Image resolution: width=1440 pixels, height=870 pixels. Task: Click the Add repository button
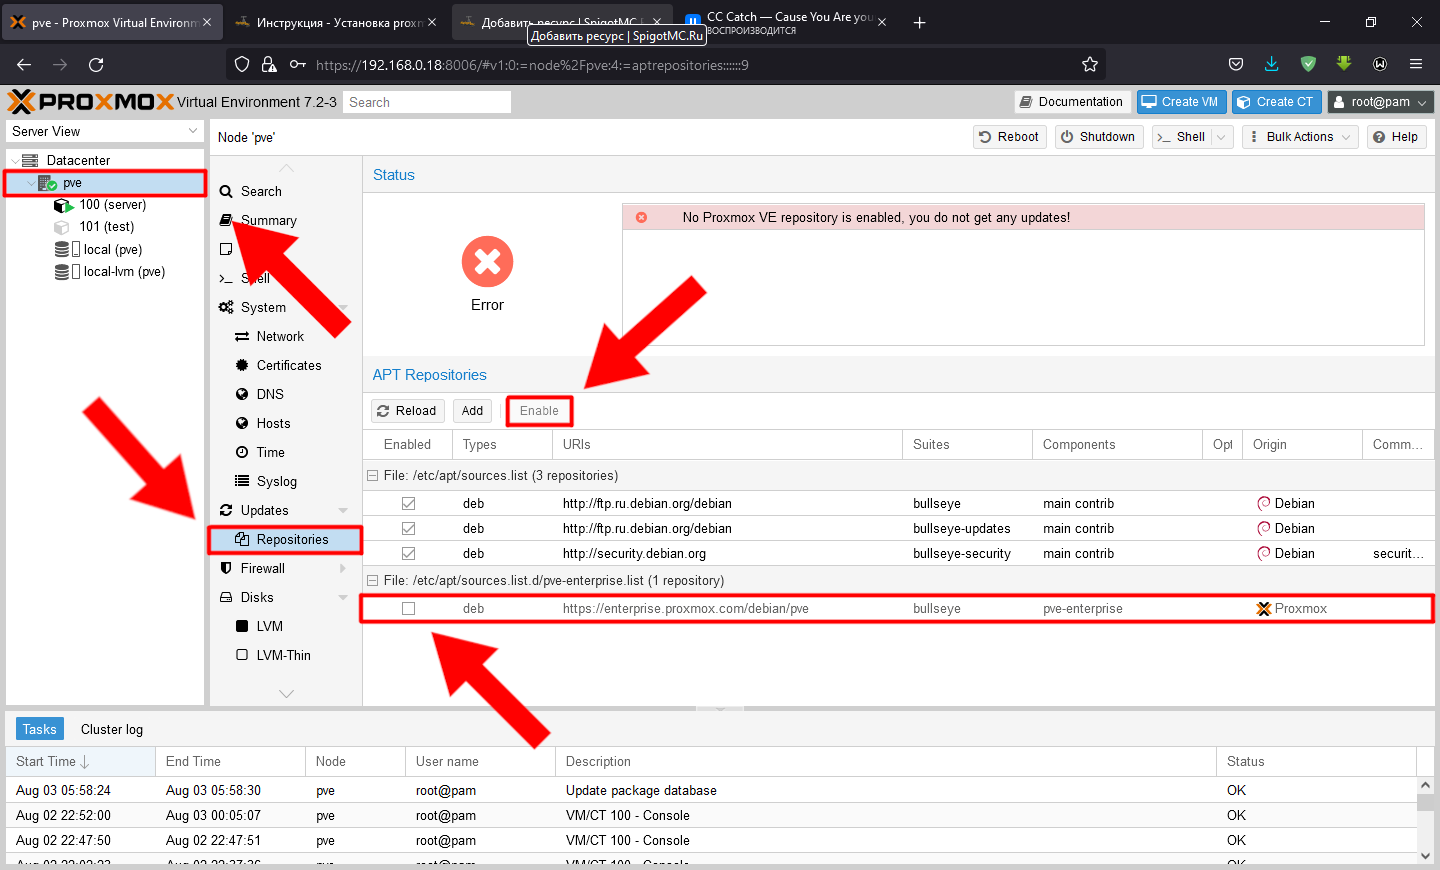coord(472,411)
